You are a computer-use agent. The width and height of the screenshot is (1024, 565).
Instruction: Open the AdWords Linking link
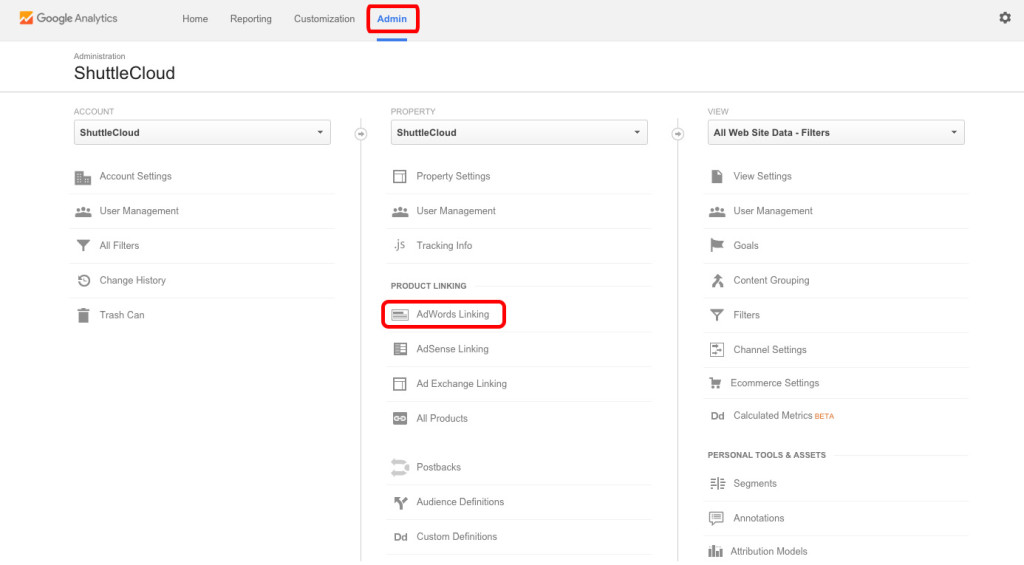pyautogui.click(x=453, y=314)
